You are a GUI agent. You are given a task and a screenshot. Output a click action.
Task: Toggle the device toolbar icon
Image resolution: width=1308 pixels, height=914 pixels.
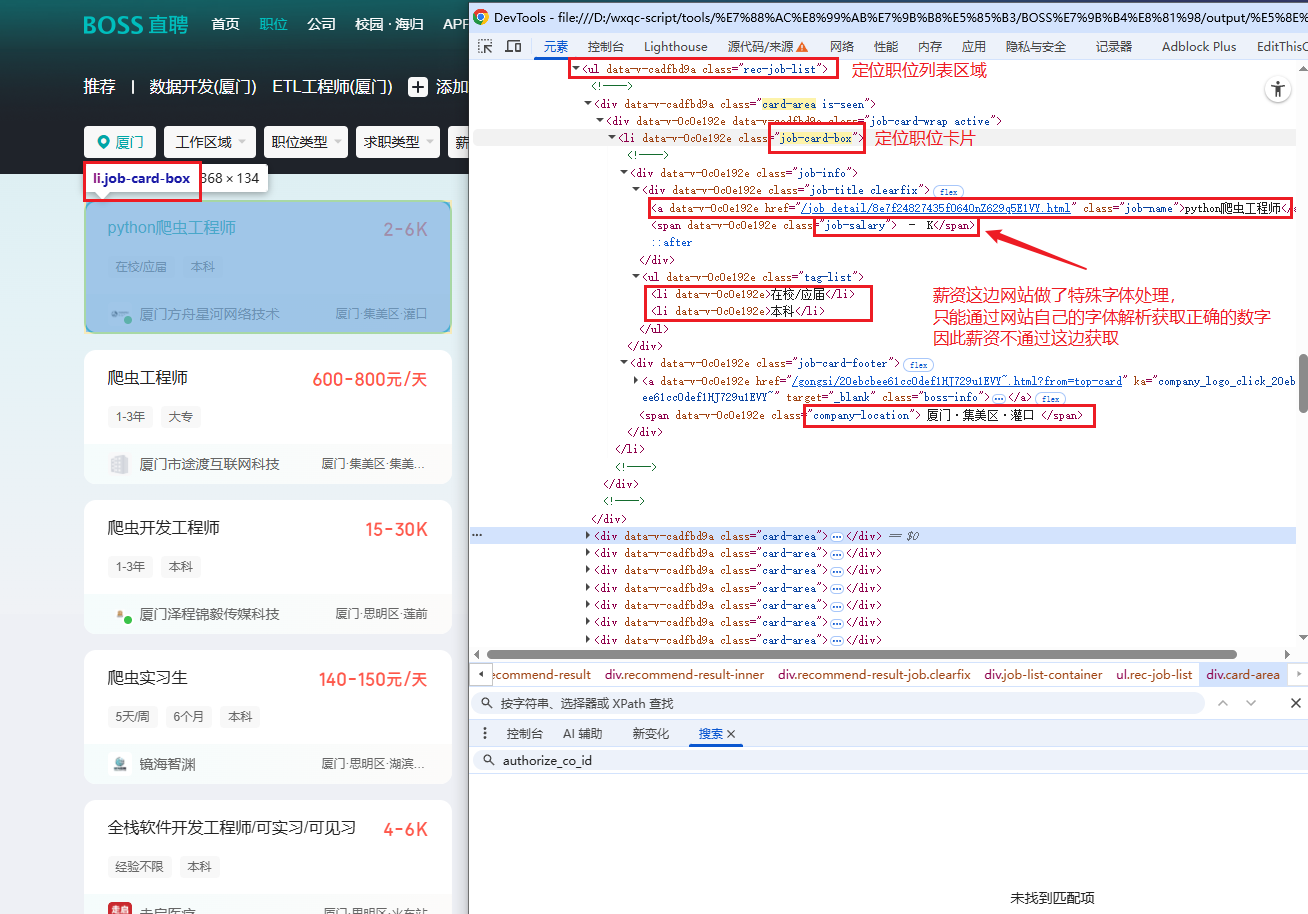pyautogui.click(x=513, y=46)
